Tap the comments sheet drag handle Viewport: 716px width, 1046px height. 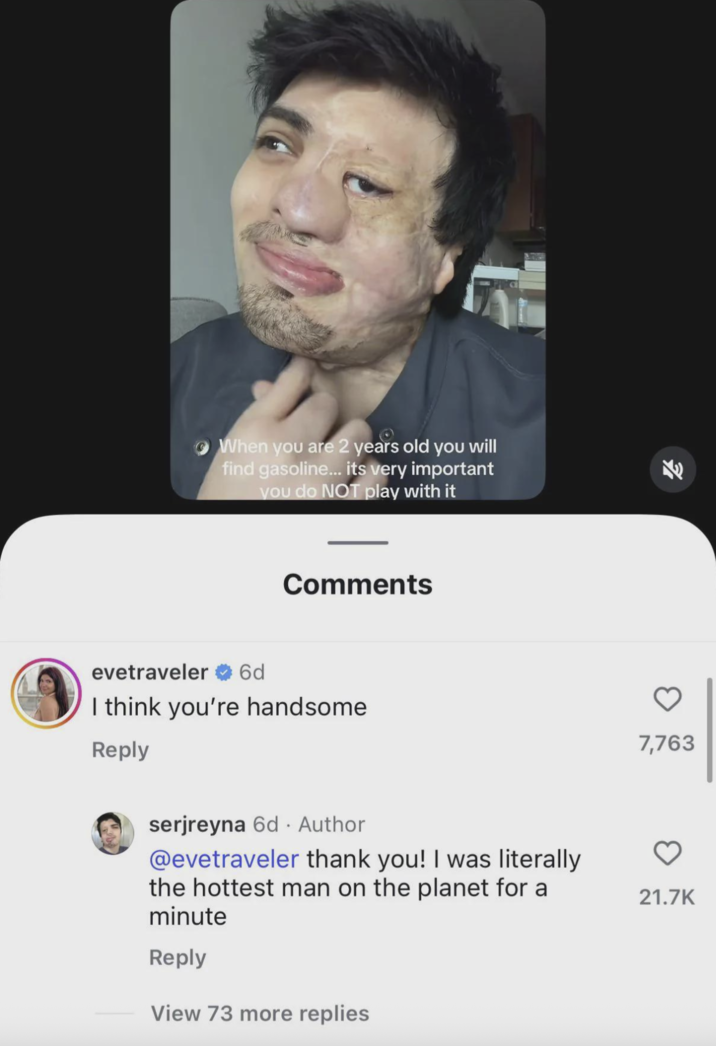click(357, 543)
